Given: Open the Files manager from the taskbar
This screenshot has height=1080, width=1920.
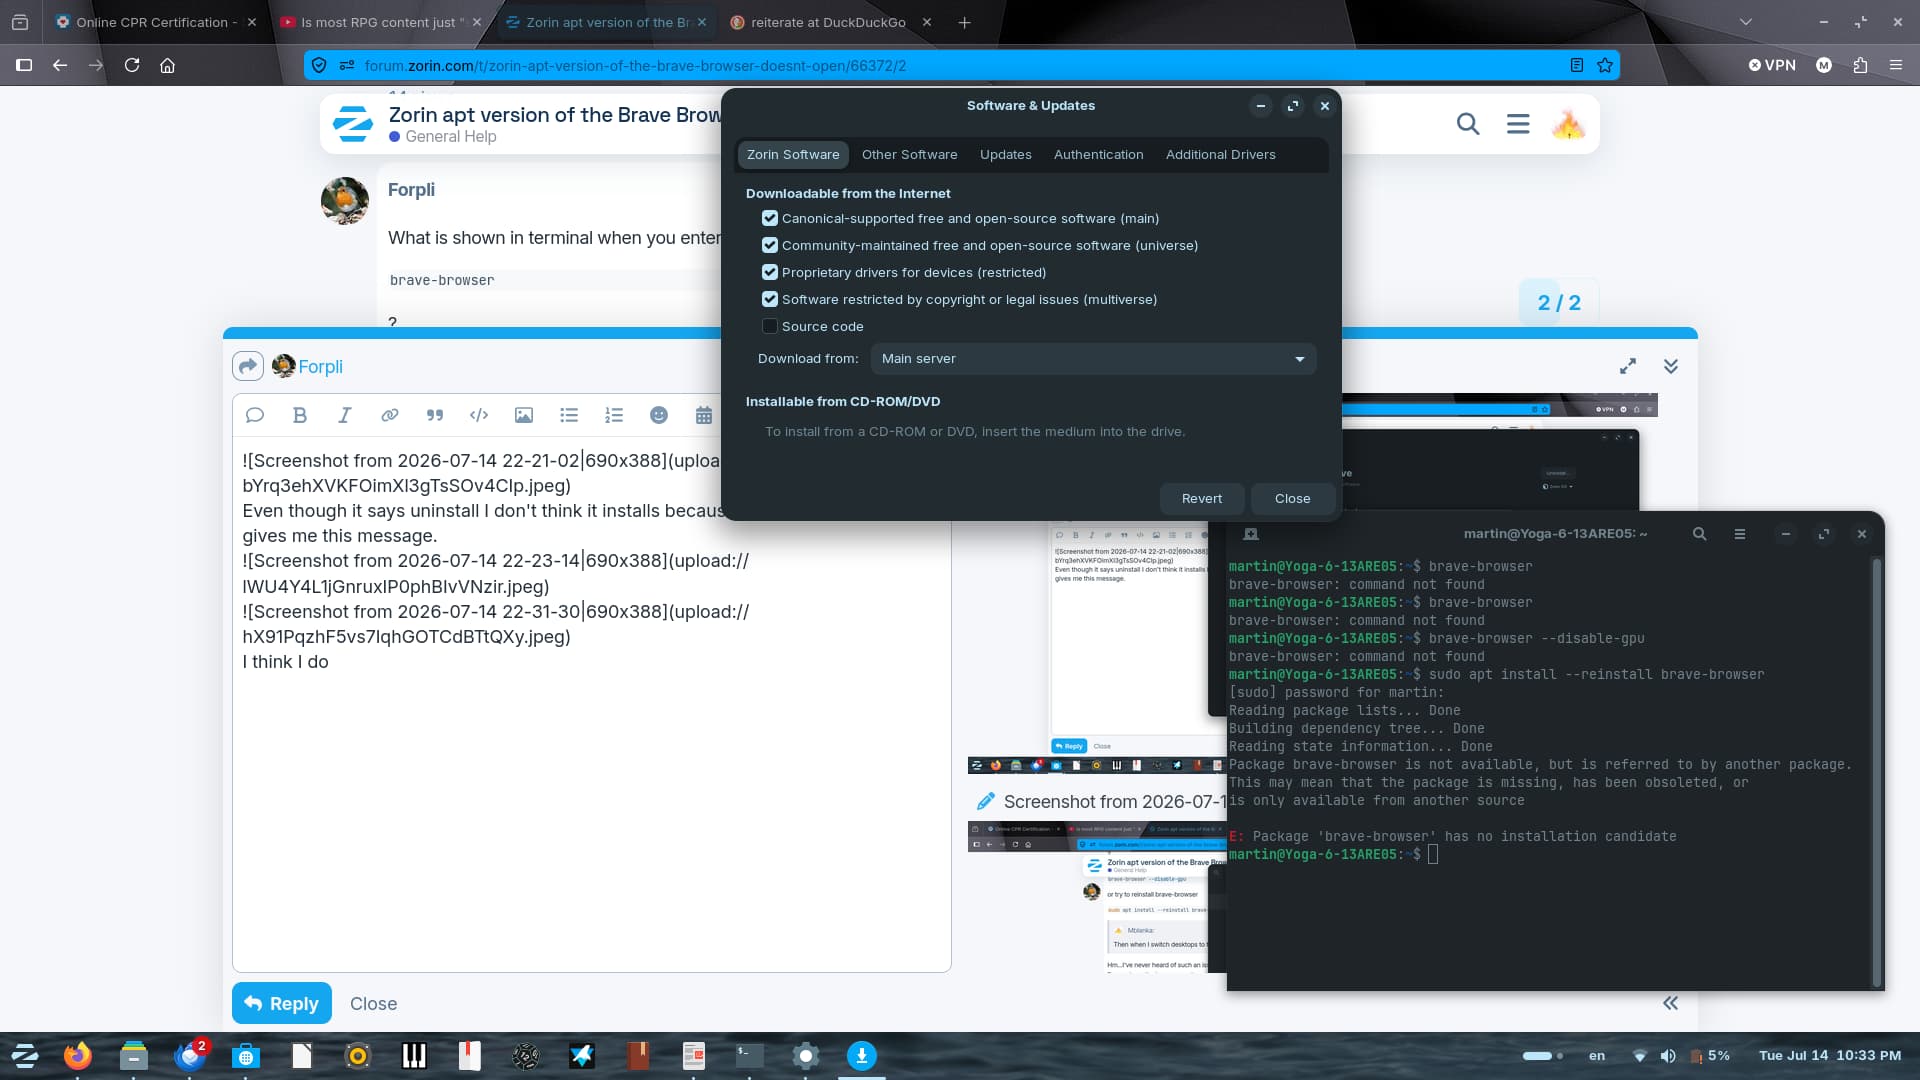Looking at the screenshot, I should point(133,1055).
